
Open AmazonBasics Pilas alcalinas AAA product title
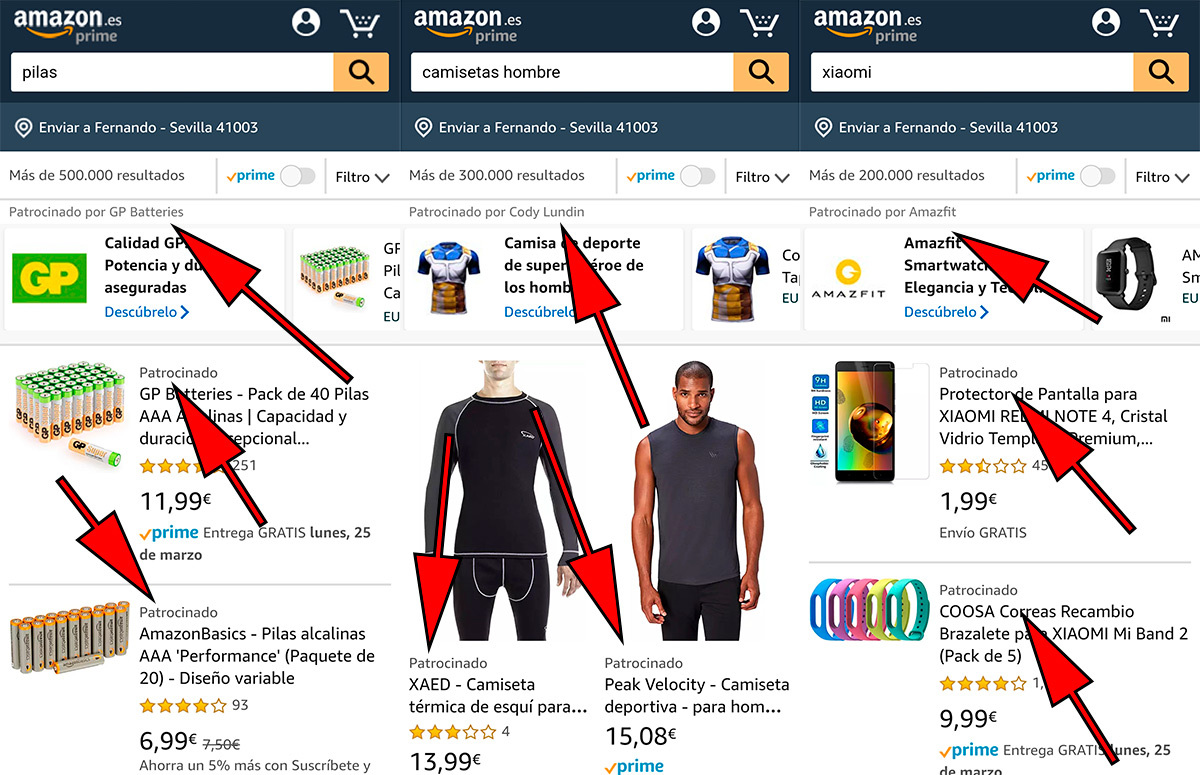point(257,656)
